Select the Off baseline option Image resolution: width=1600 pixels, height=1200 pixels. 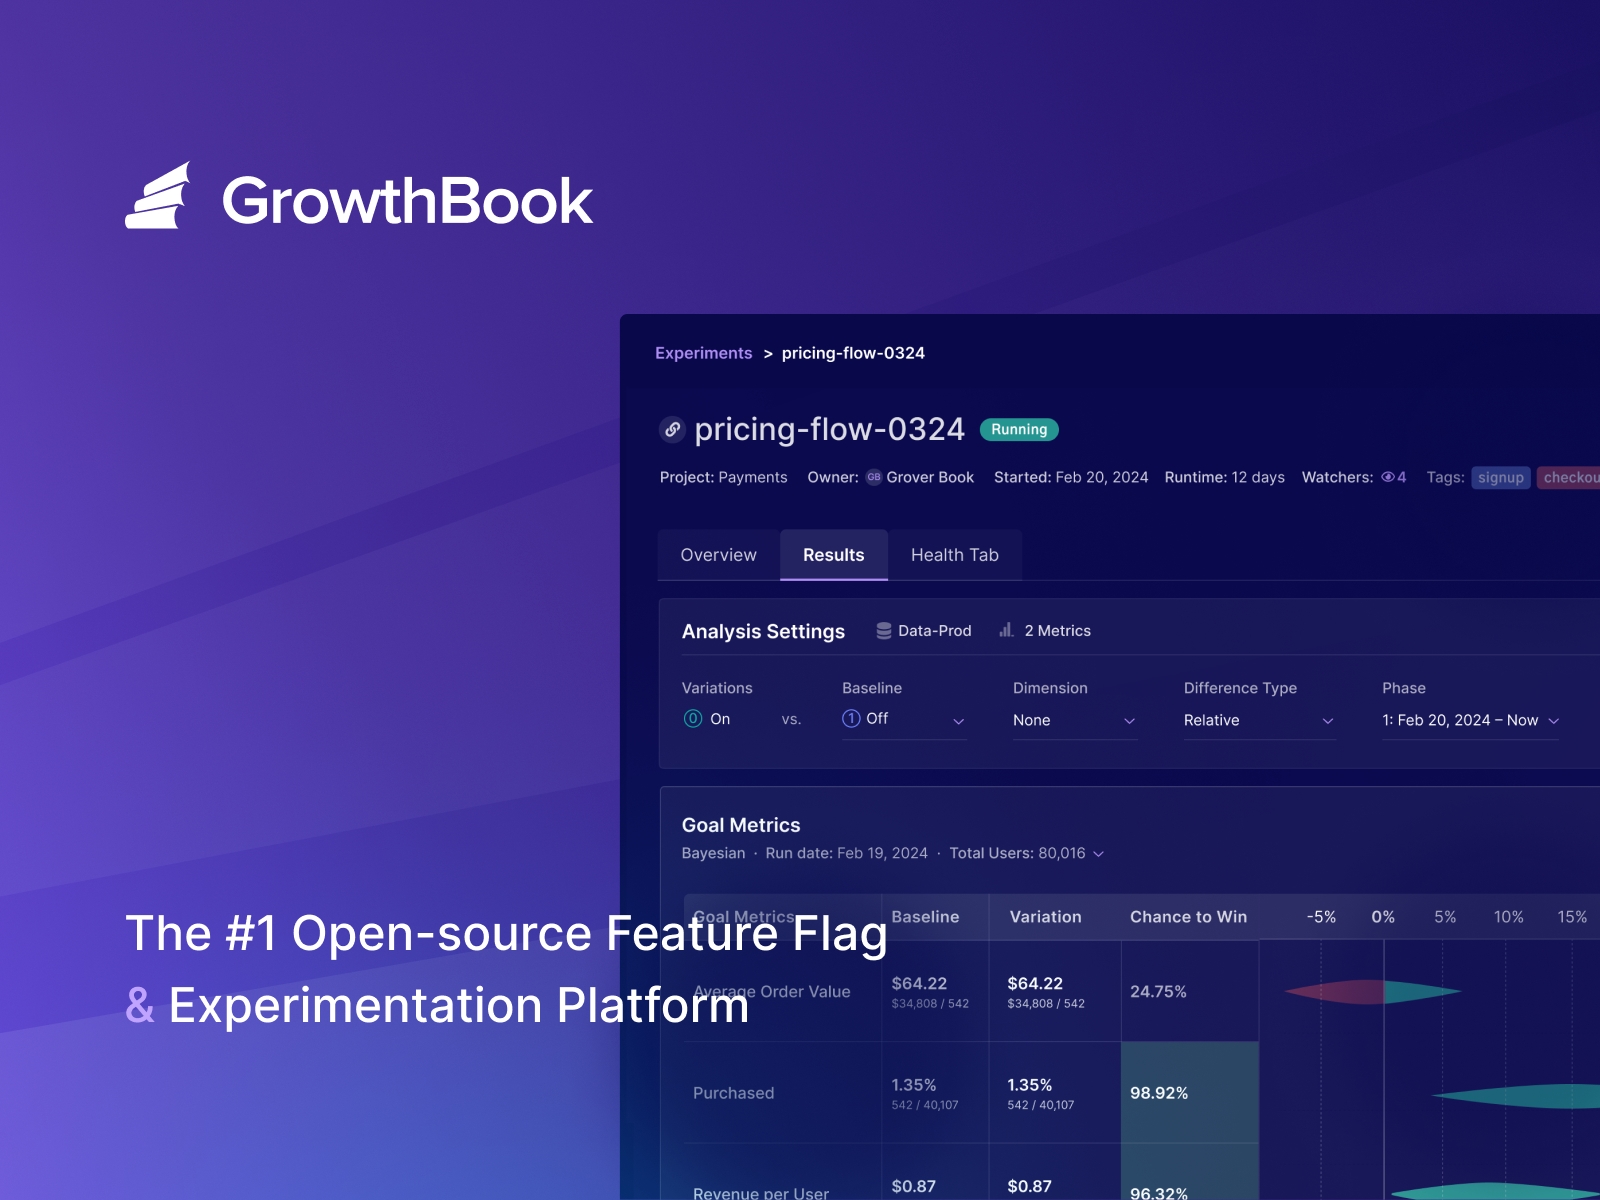(x=876, y=719)
